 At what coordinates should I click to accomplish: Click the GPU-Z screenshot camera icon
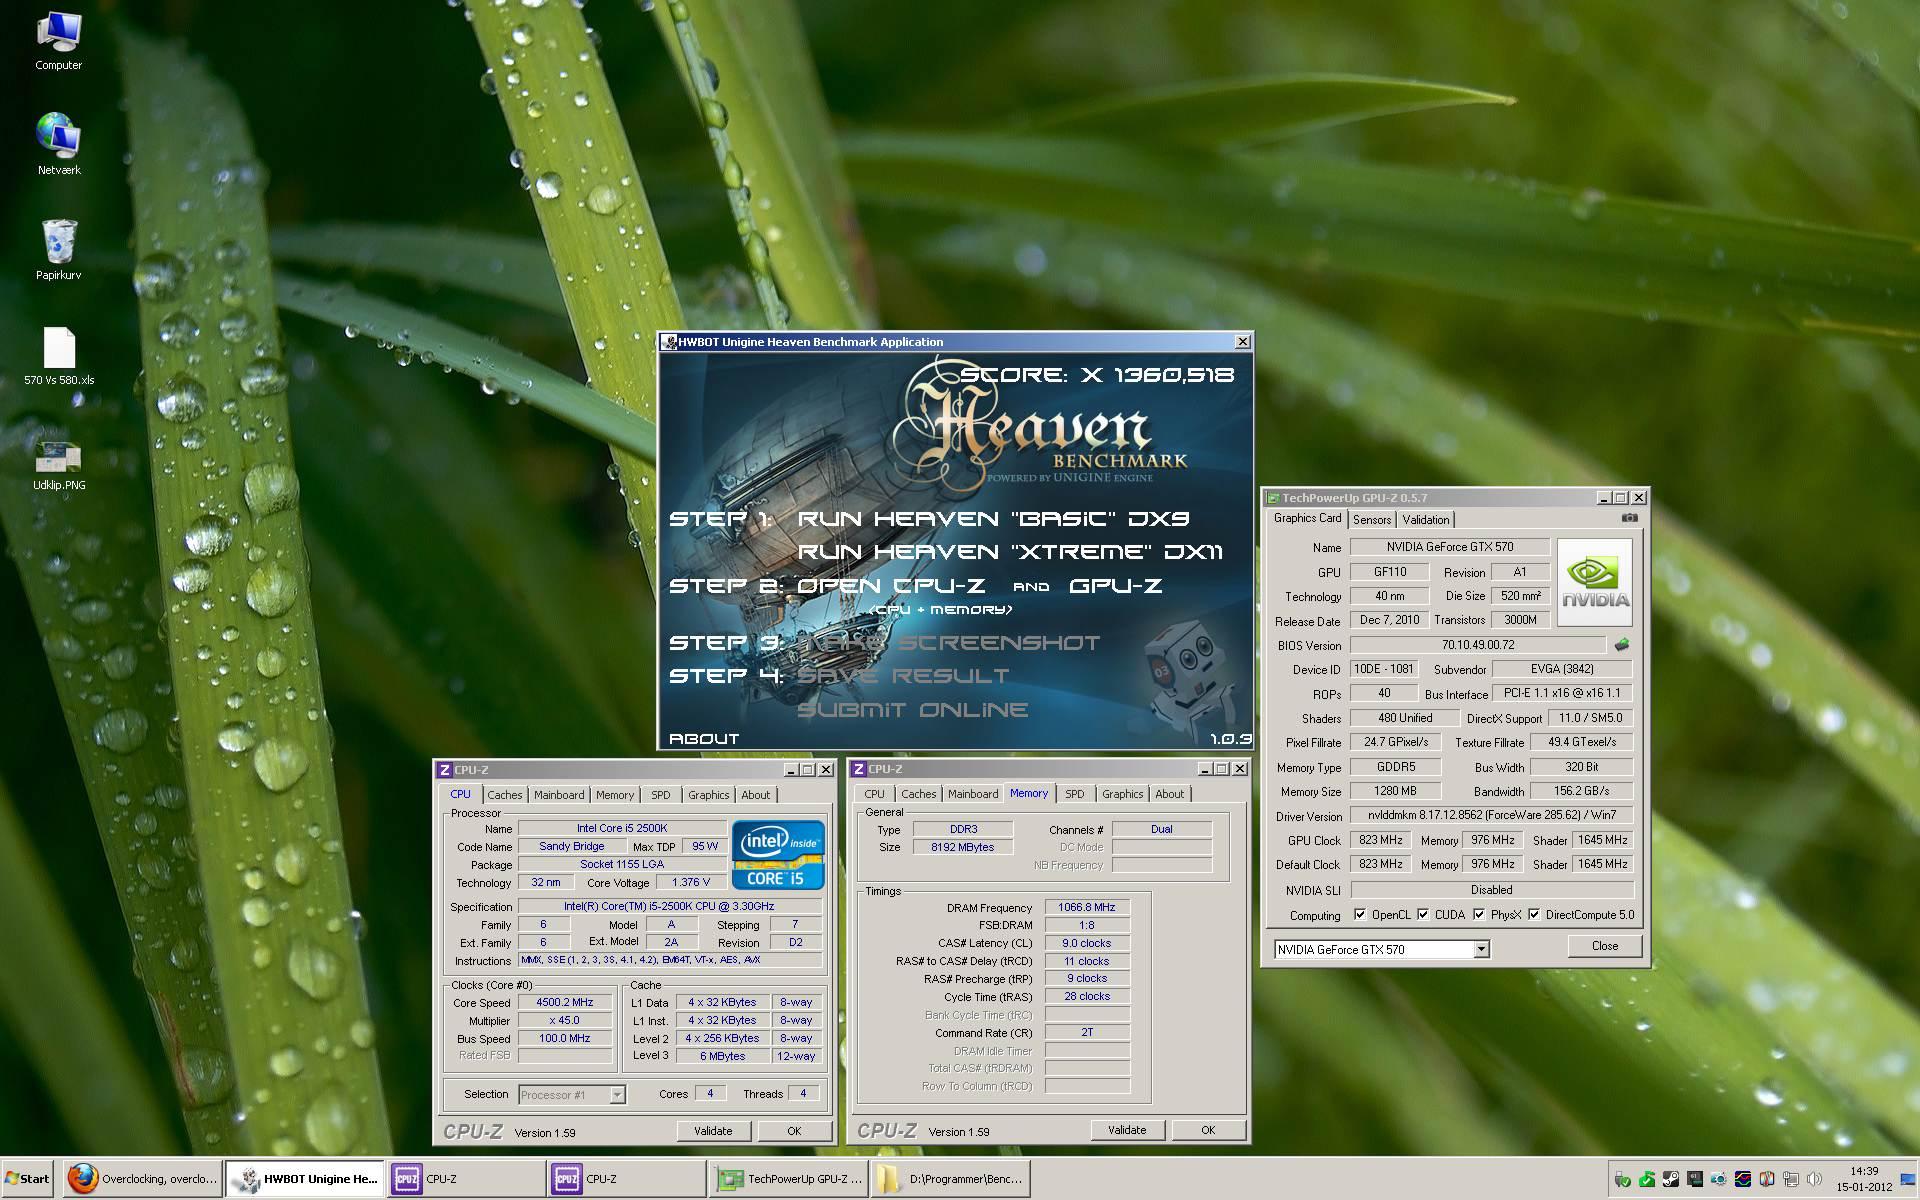pos(1629,518)
